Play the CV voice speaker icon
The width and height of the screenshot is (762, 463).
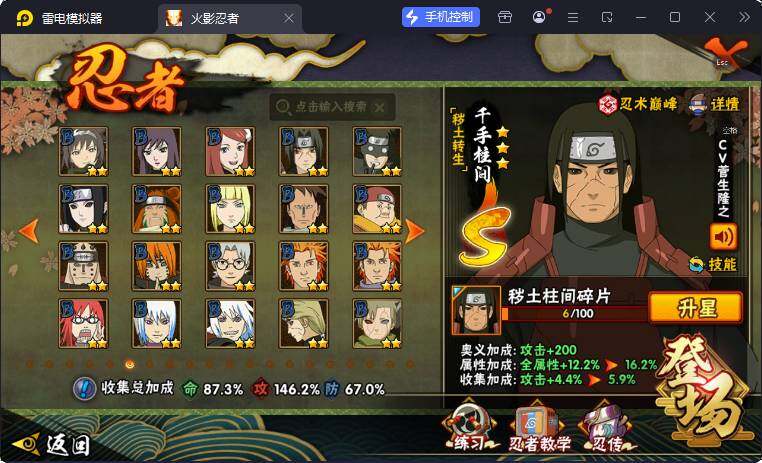(x=723, y=237)
